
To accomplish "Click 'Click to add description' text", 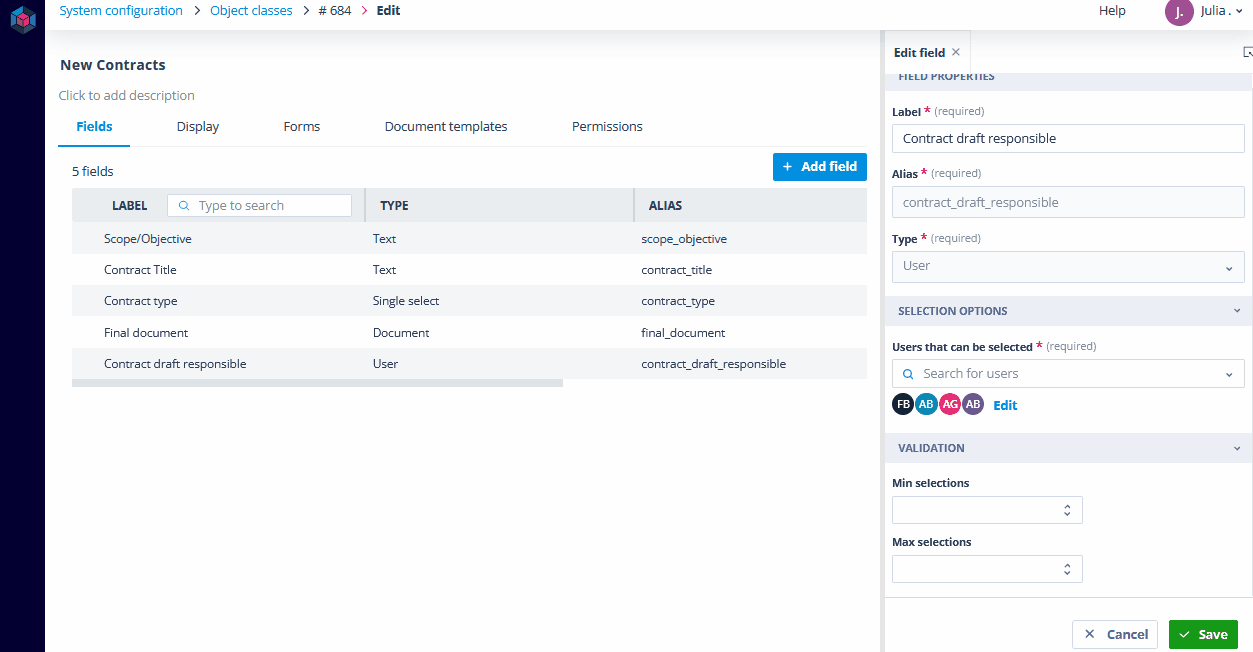I will [x=127, y=96].
